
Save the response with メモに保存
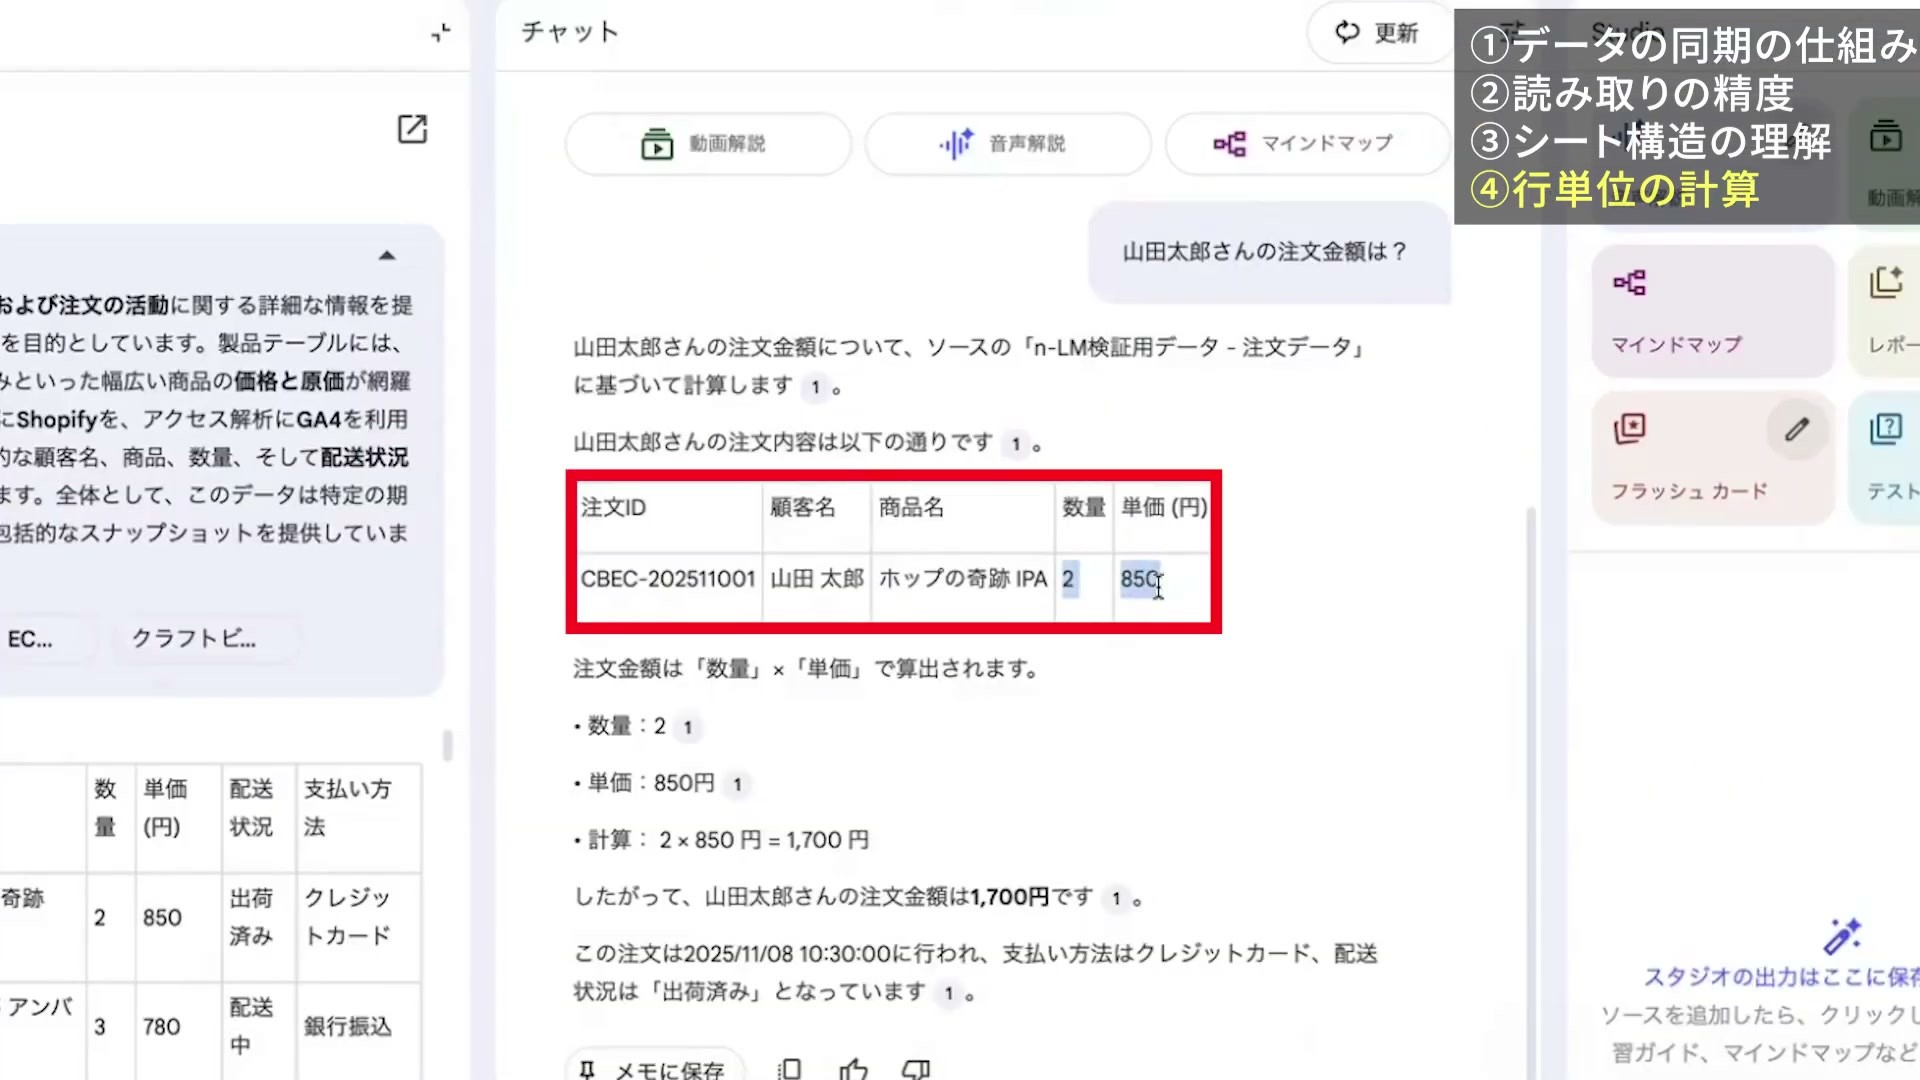tap(655, 1068)
